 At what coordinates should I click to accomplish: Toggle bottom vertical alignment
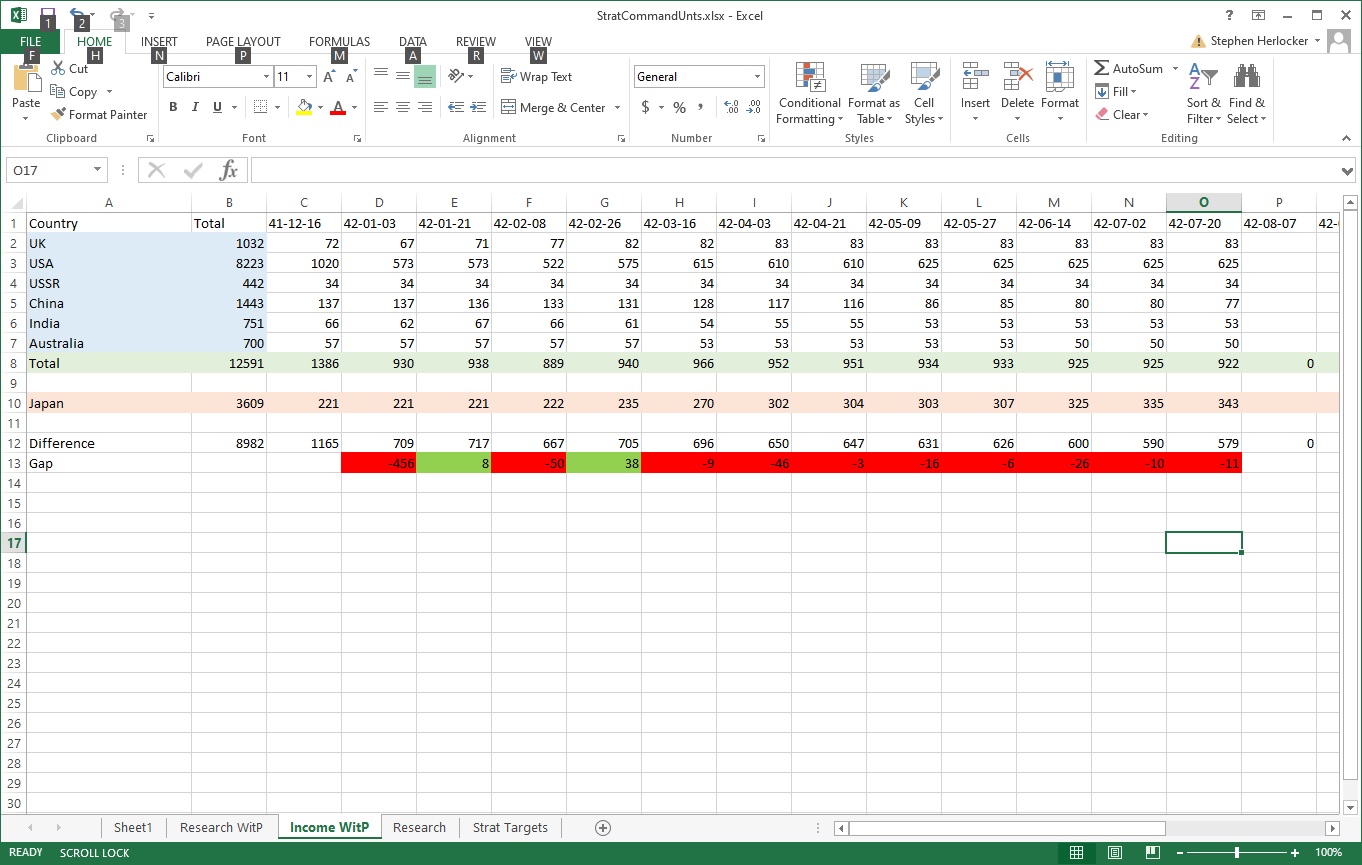tap(424, 76)
